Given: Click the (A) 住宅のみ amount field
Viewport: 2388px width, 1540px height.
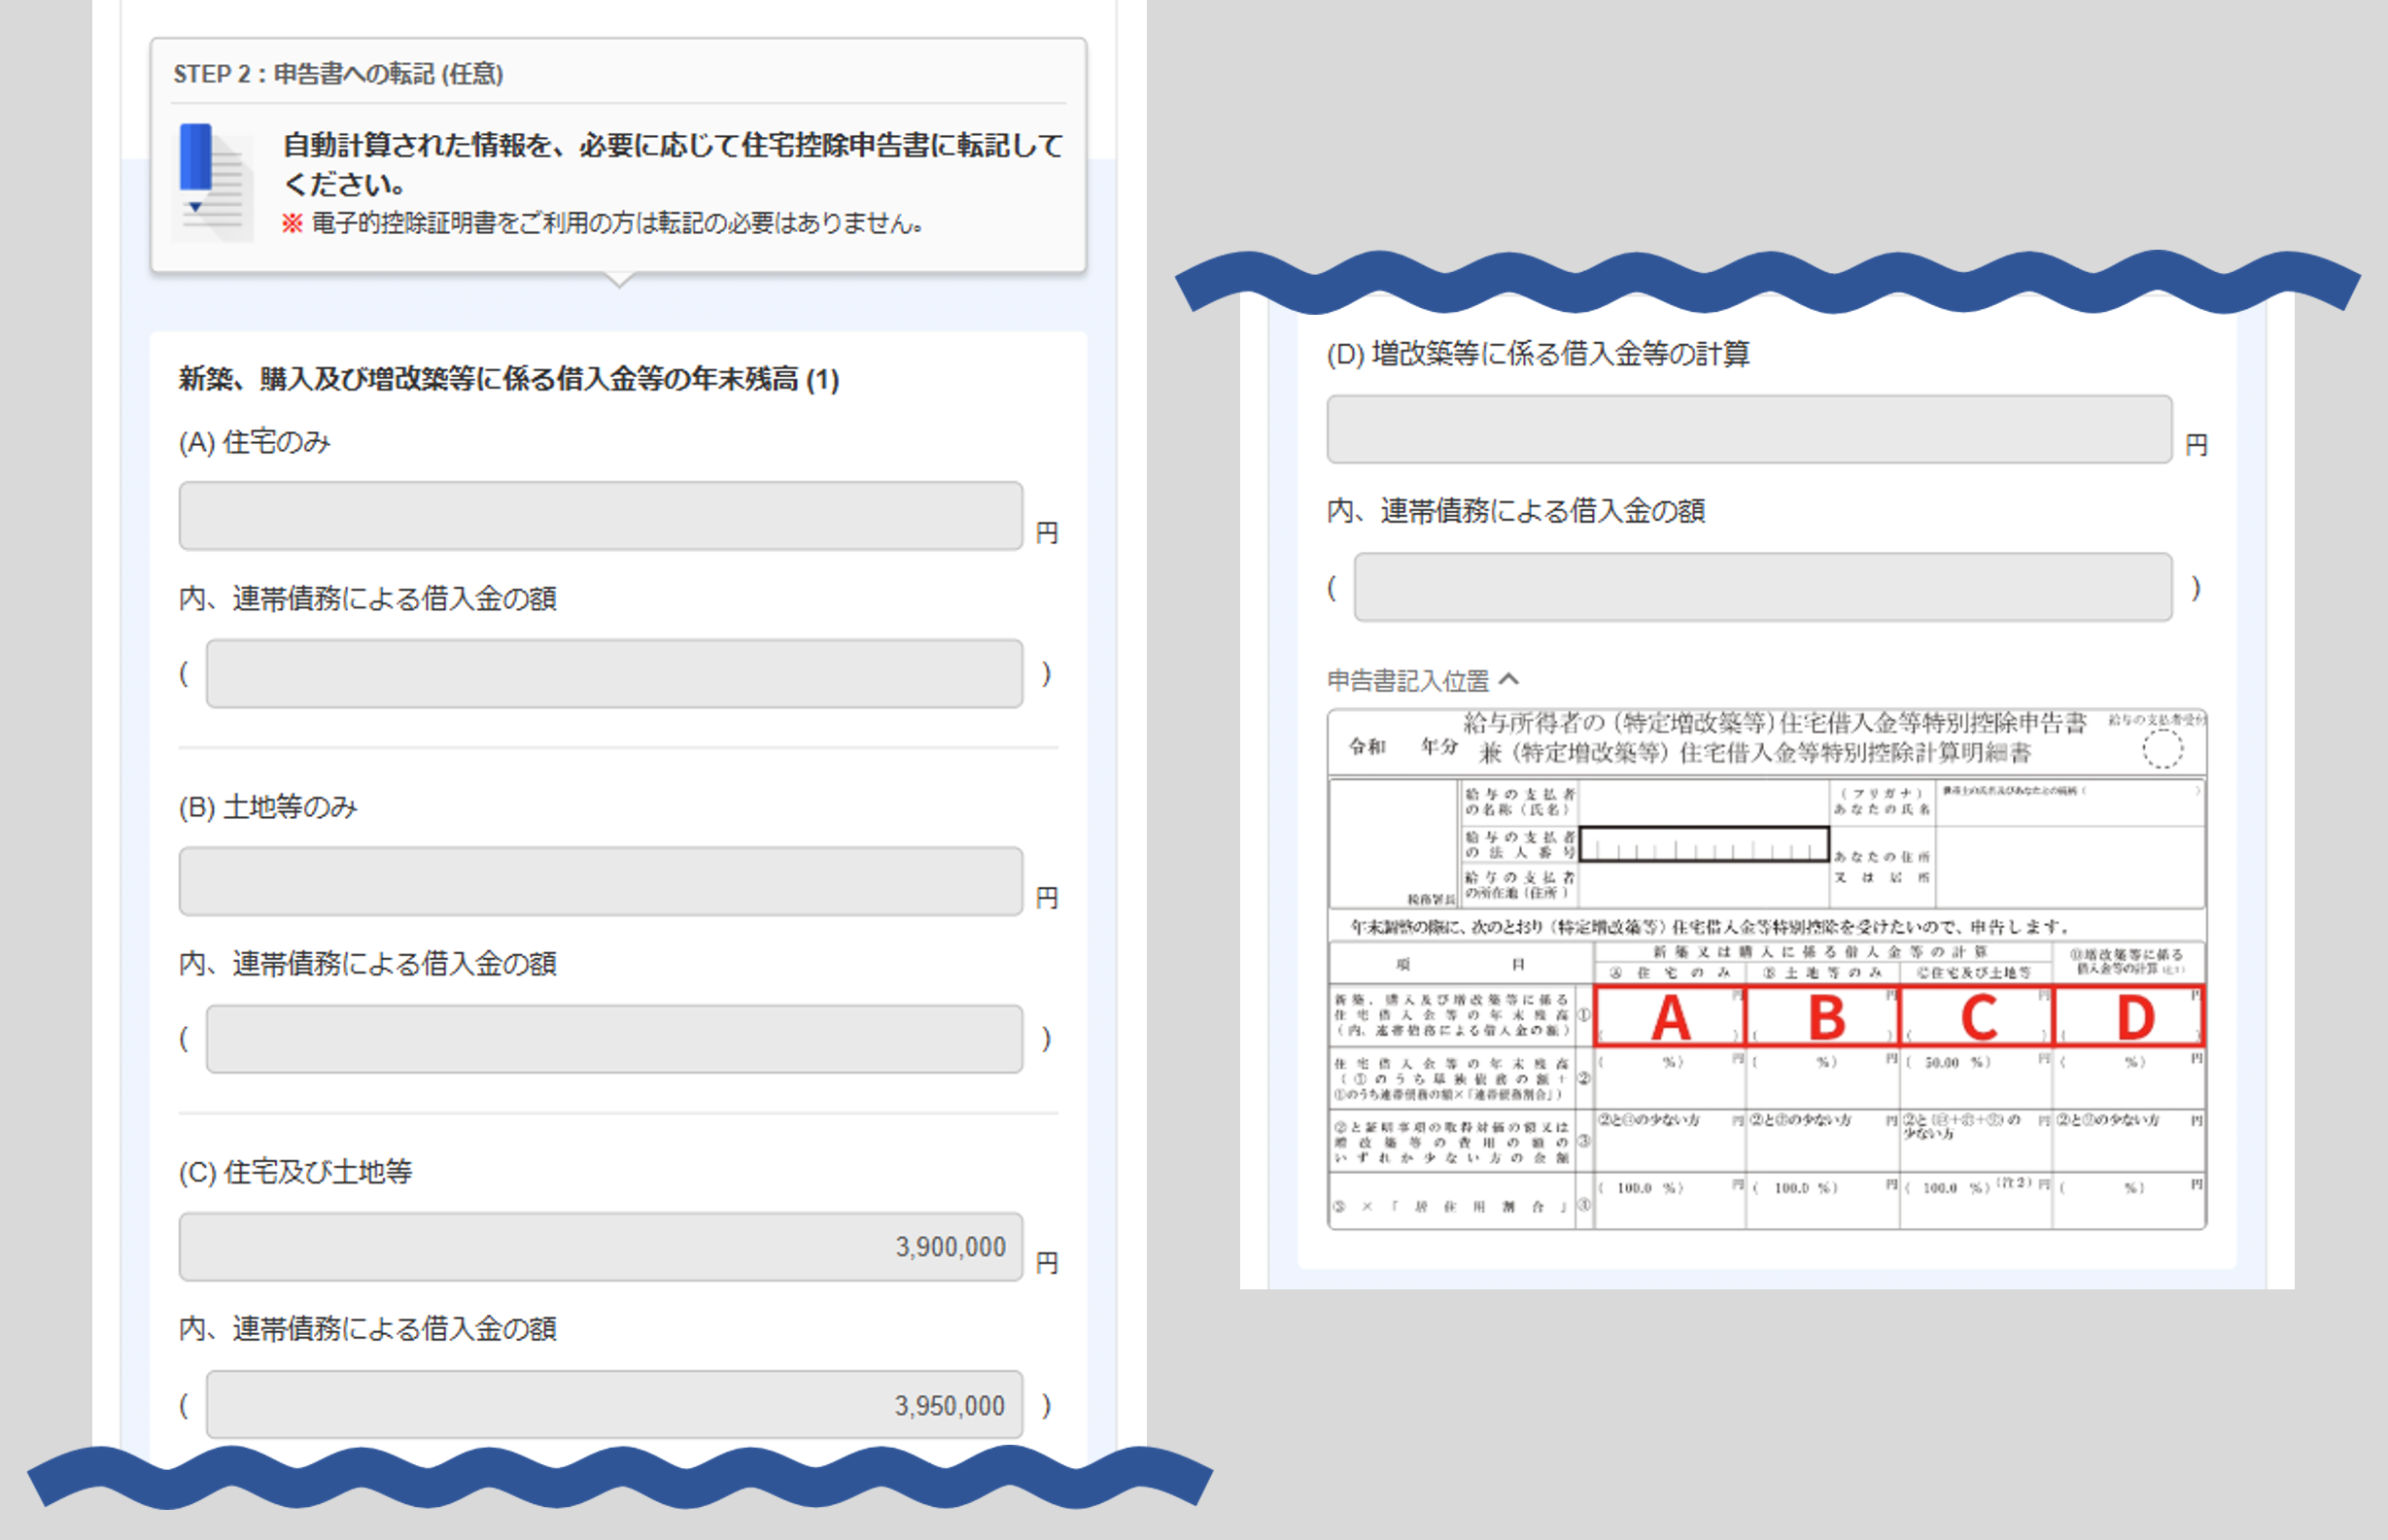Looking at the screenshot, I should point(600,516).
